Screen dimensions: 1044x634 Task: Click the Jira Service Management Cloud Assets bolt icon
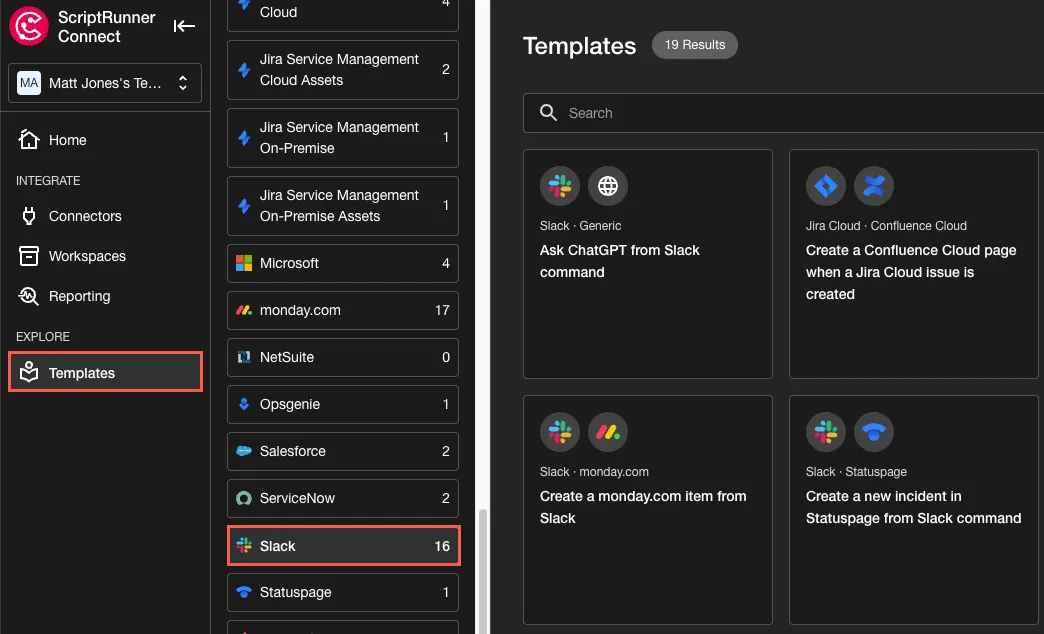click(244, 69)
